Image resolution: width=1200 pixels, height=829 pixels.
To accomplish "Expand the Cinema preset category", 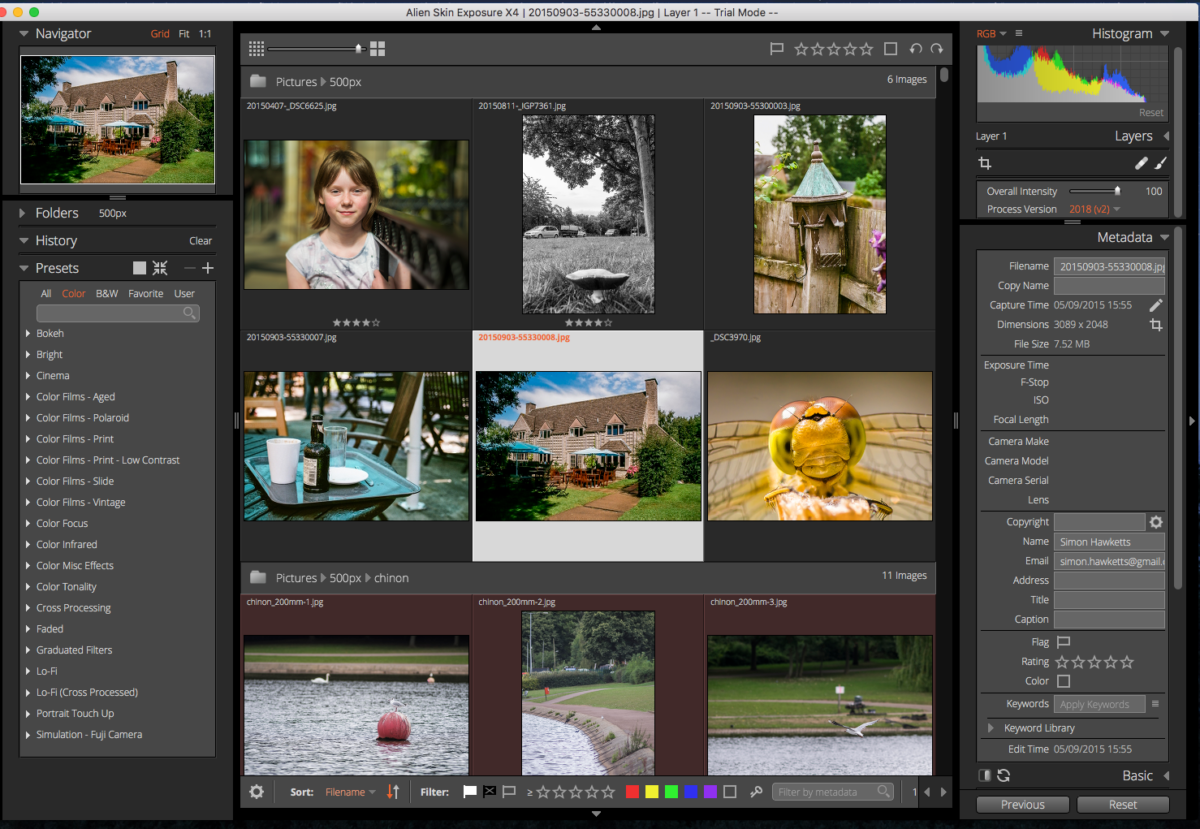I will click(28, 375).
